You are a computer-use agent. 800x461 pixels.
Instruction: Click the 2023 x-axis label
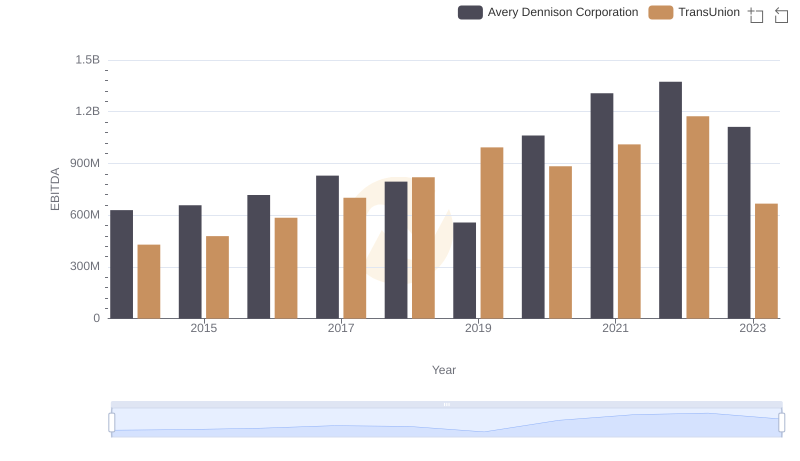click(x=753, y=328)
